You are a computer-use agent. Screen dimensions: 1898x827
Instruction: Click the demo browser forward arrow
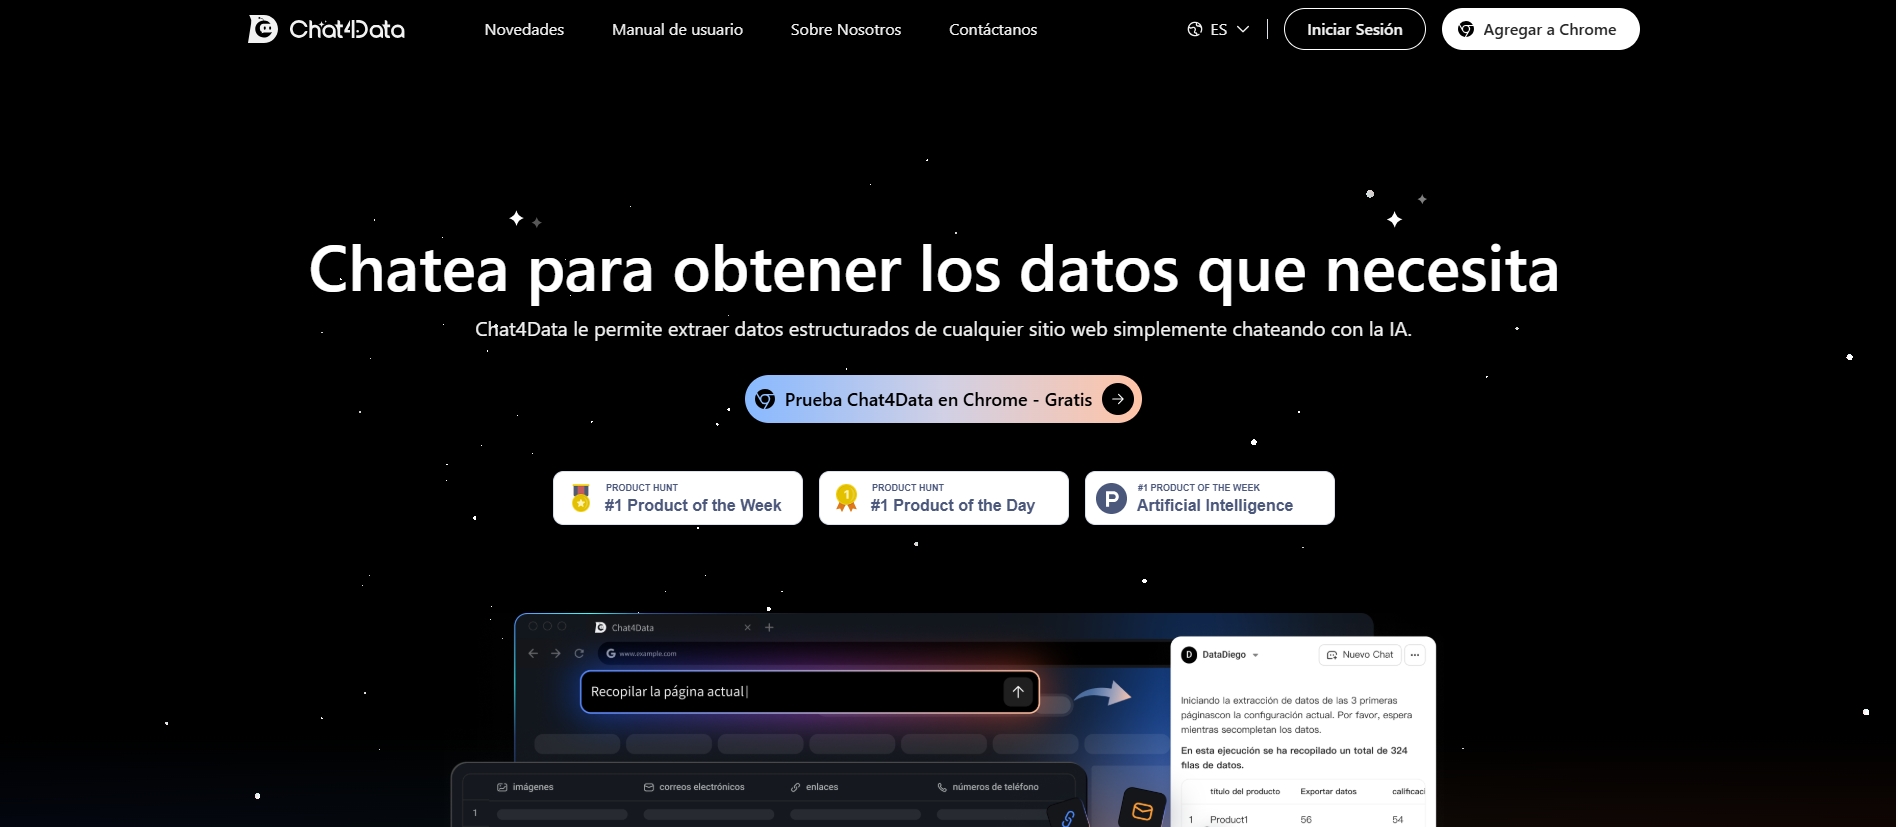click(x=556, y=653)
